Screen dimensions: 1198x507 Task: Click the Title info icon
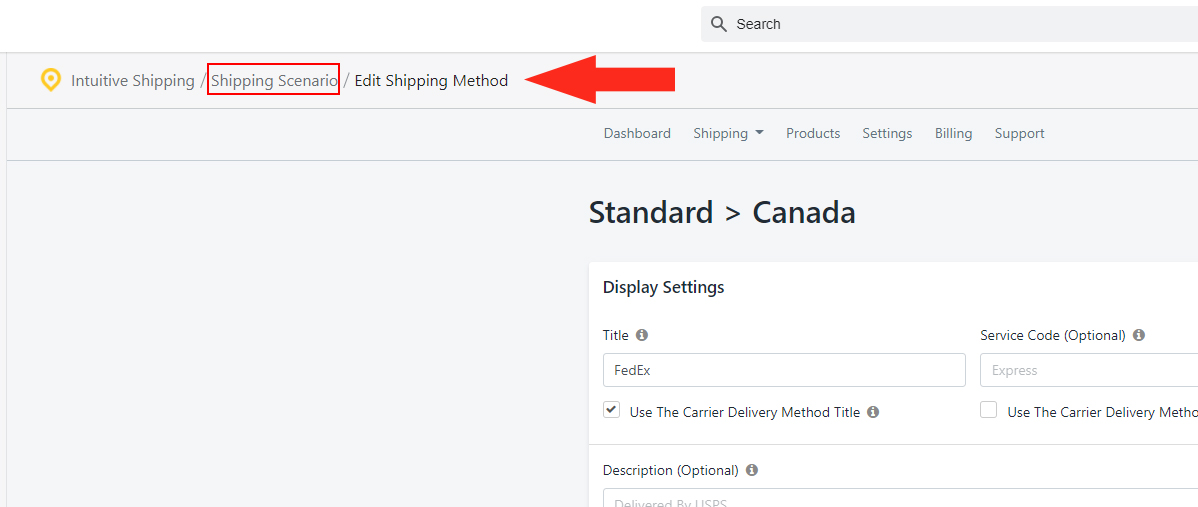coord(642,336)
